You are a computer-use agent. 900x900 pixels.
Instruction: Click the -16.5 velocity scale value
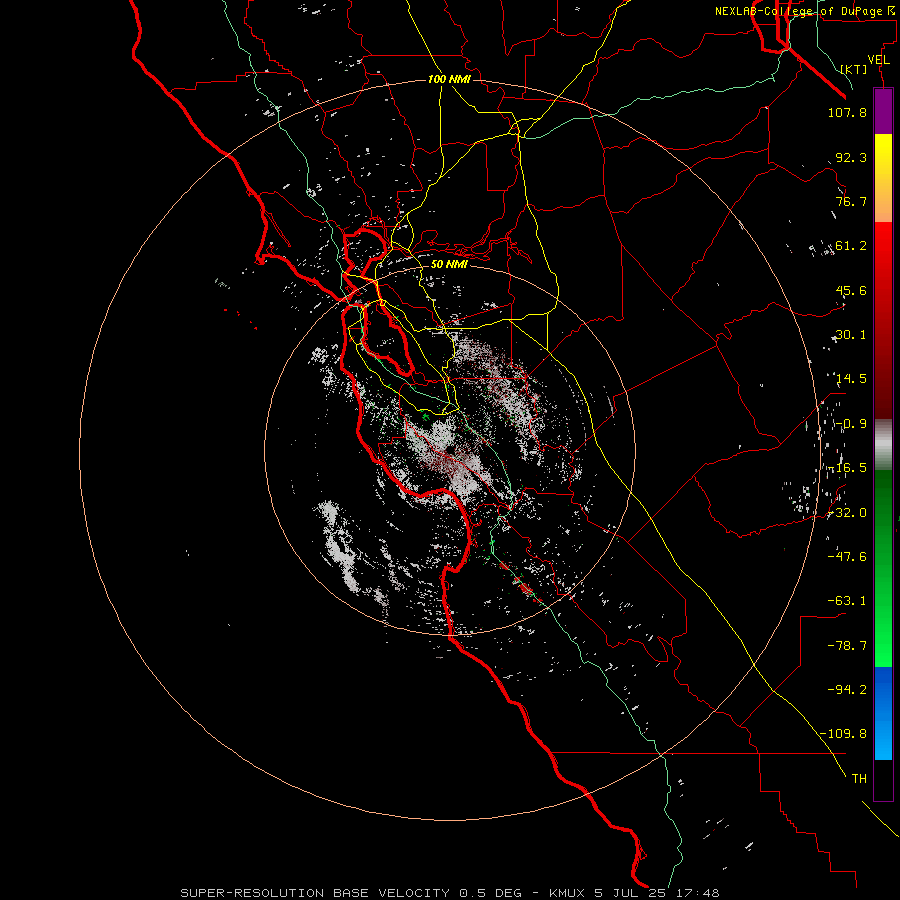tap(847, 468)
